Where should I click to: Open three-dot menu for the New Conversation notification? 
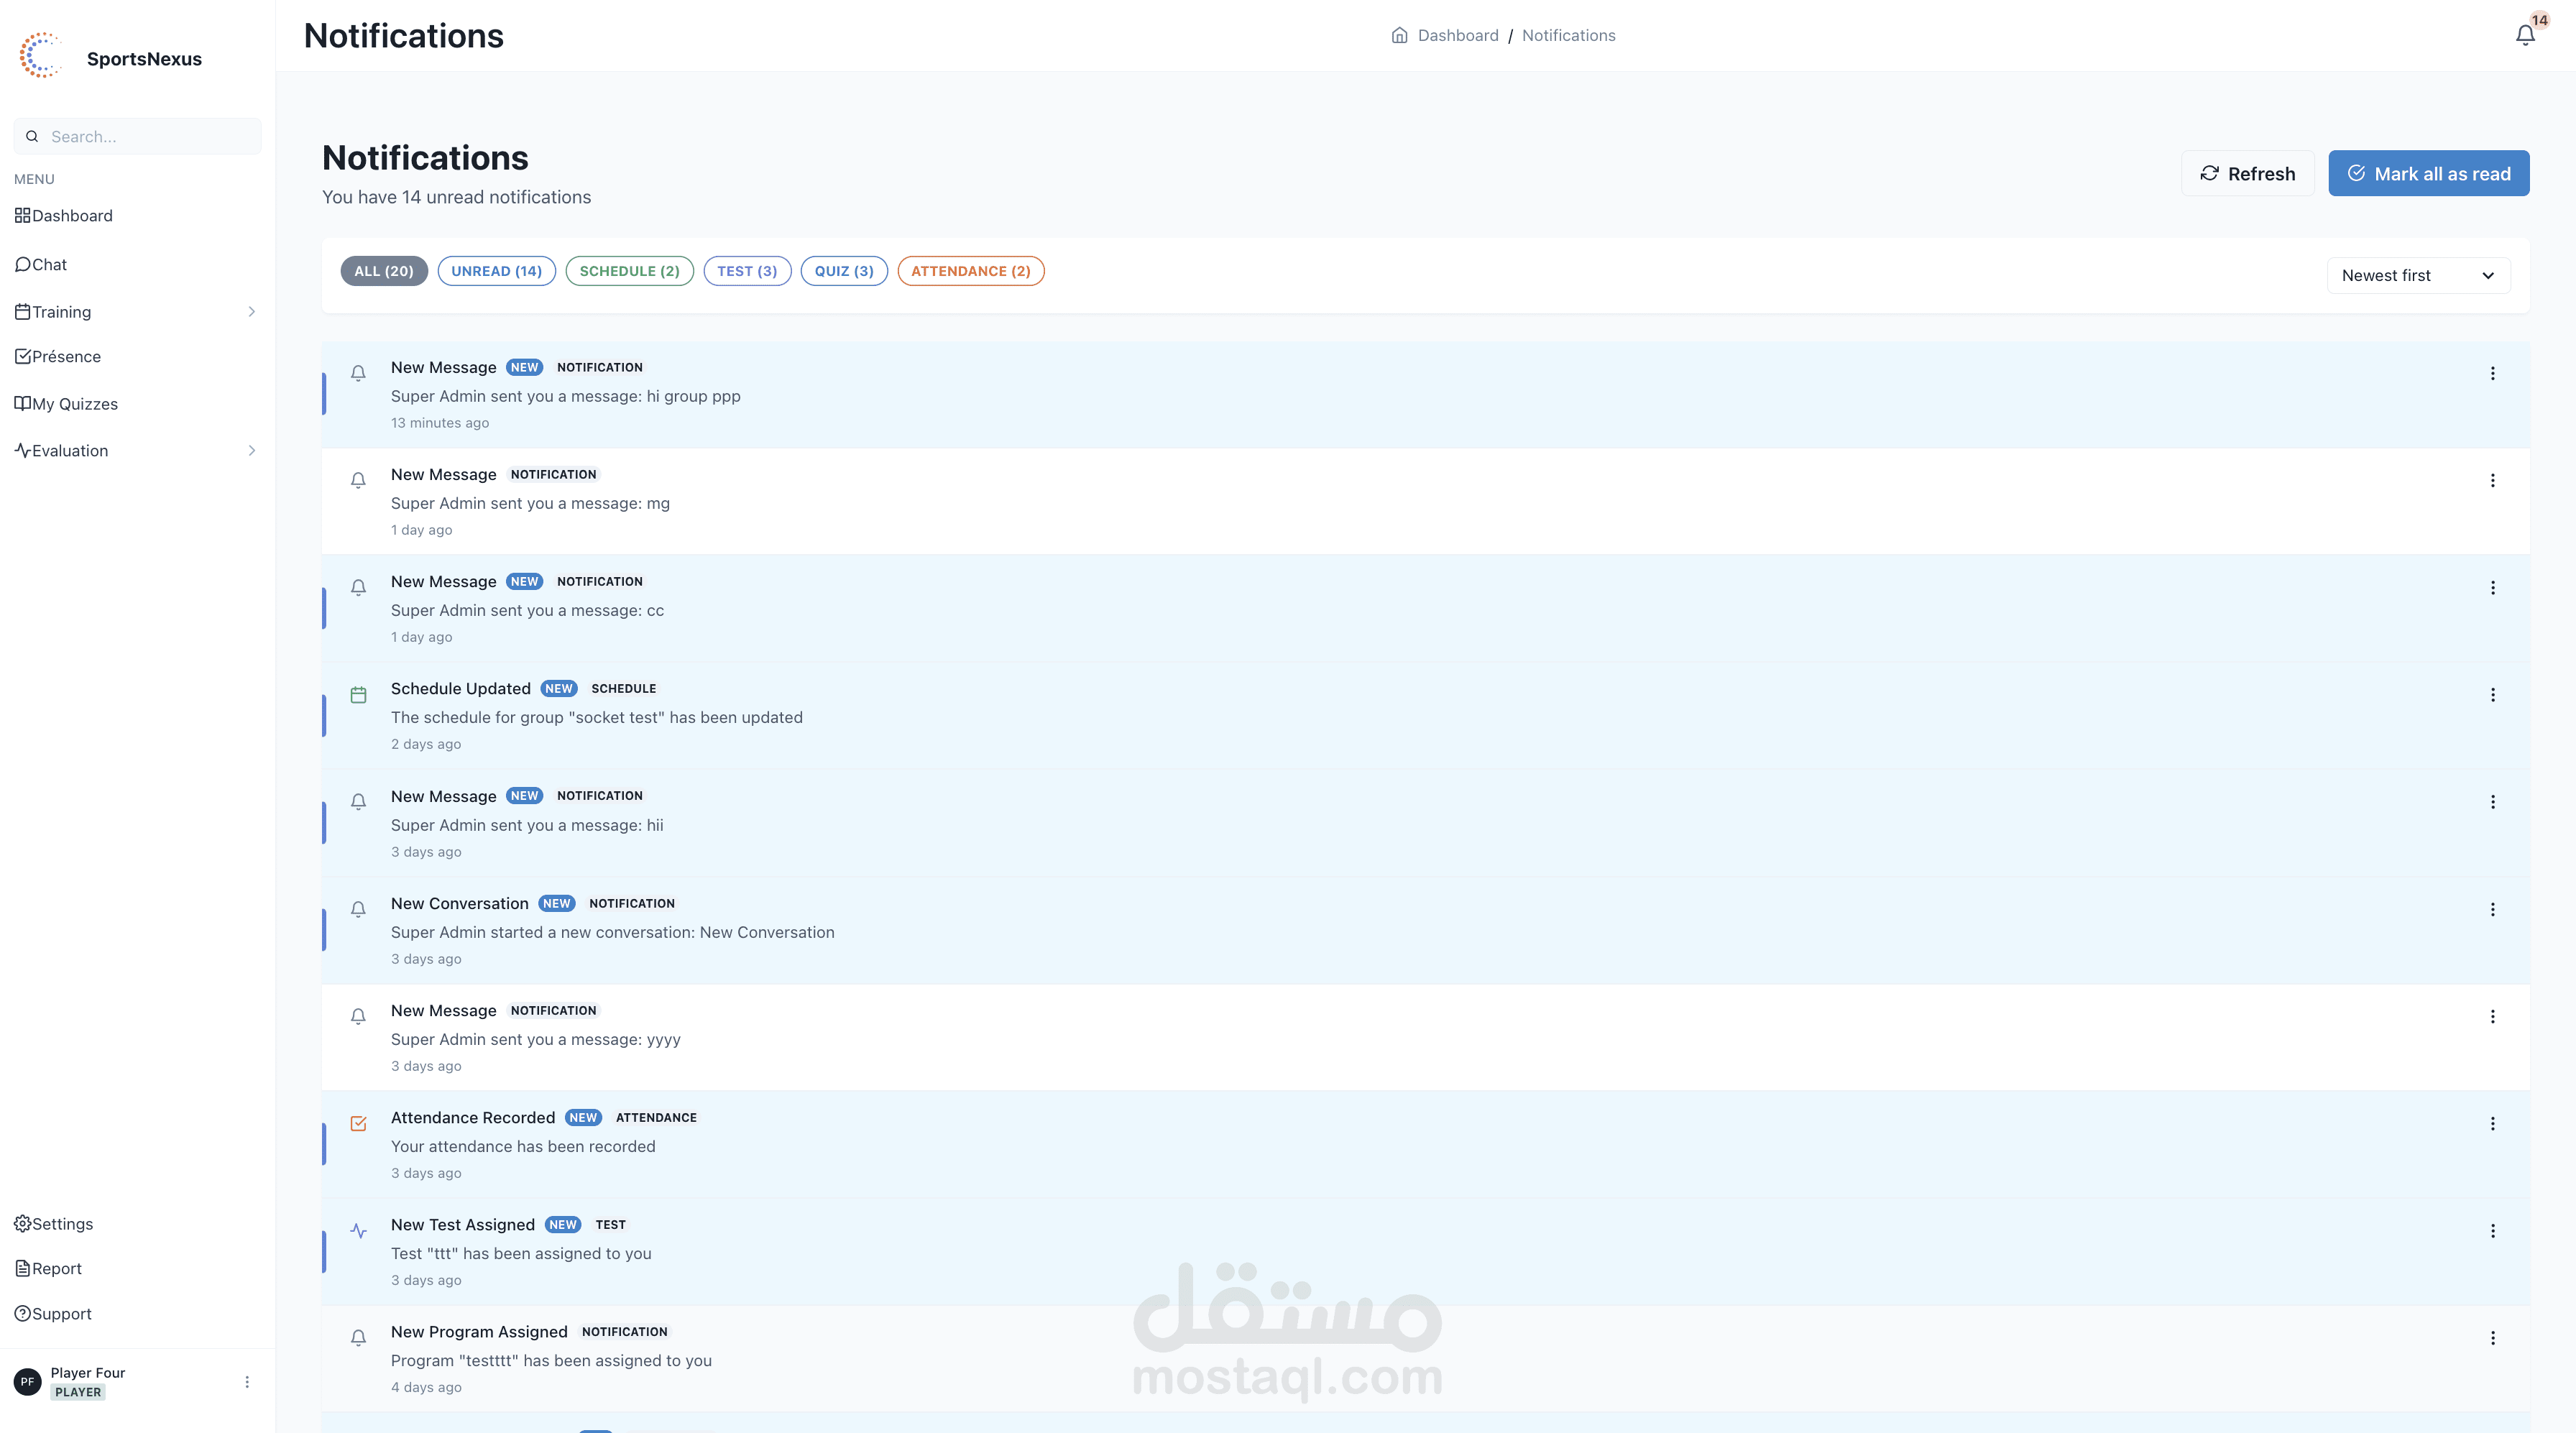2492,909
